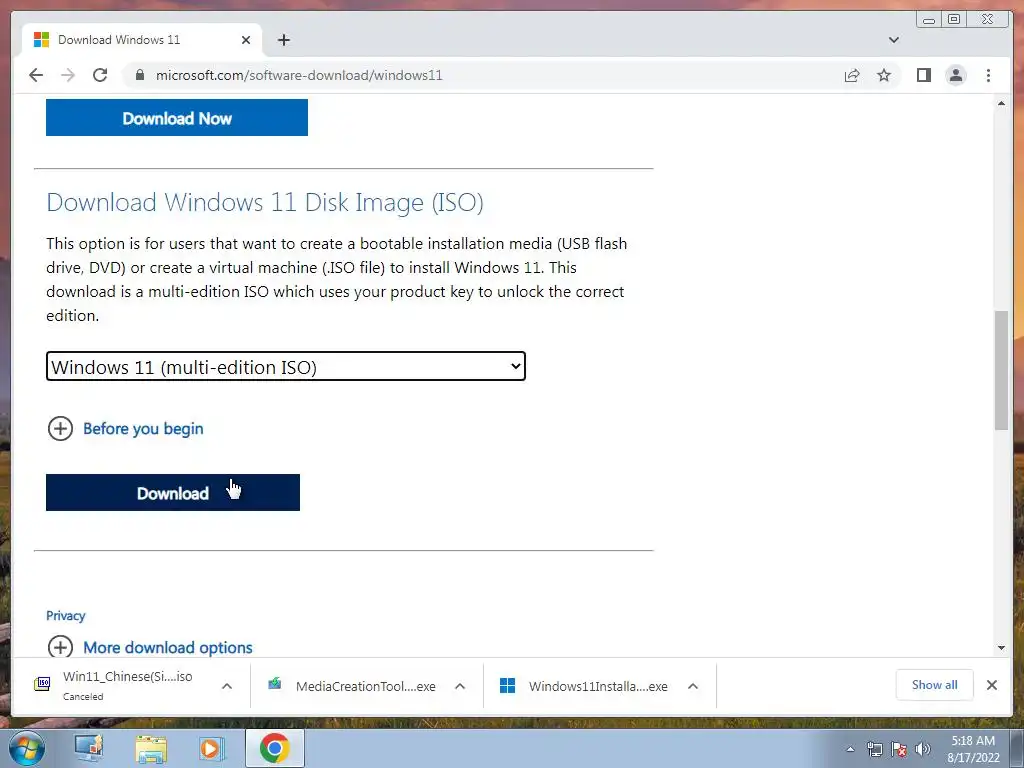The width and height of the screenshot is (1024, 768).
Task: Click the Chrome taskbar icon
Action: pos(274,748)
